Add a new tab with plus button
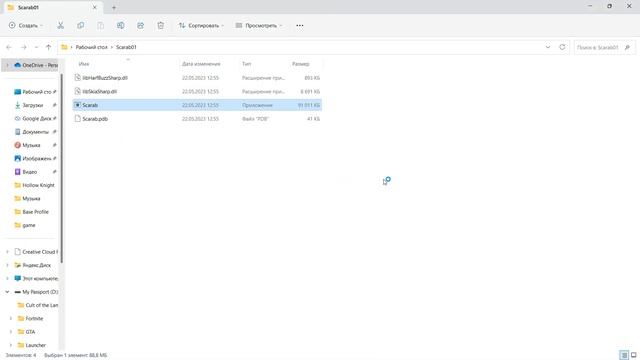Screen dimensions: 640x360 point(114,7)
